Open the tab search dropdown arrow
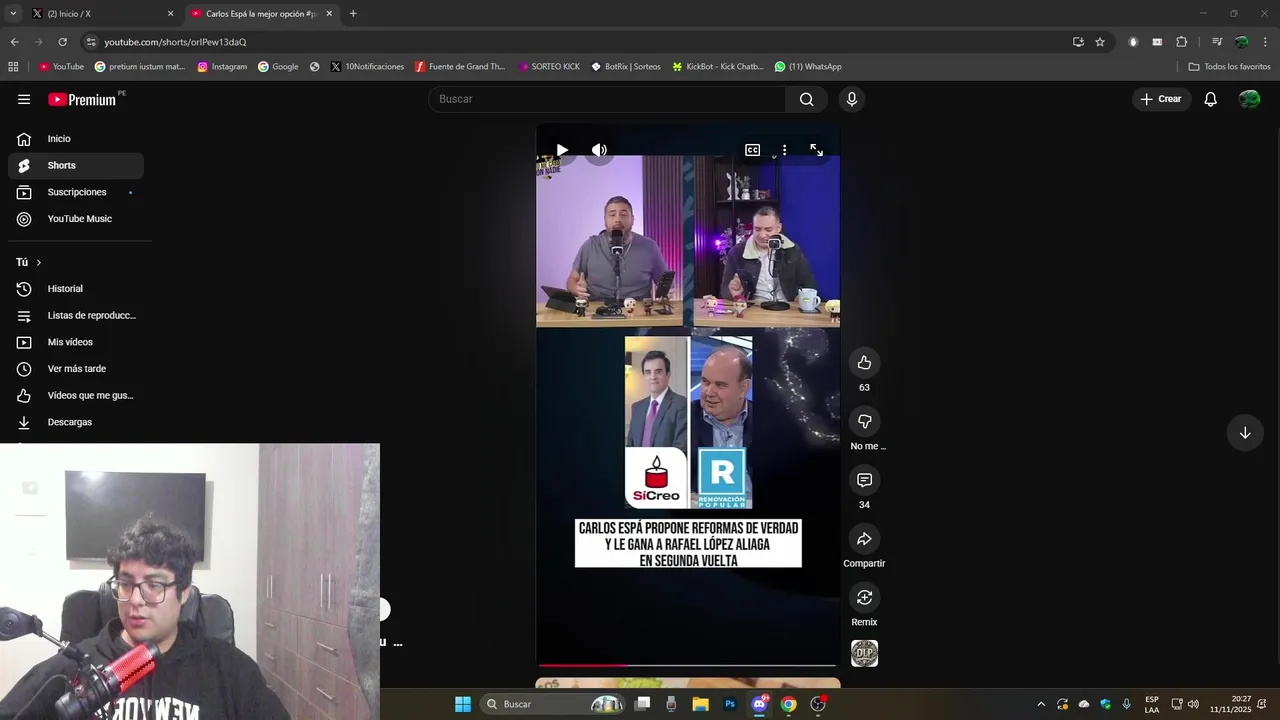The width and height of the screenshot is (1280, 720). (x=13, y=14)
